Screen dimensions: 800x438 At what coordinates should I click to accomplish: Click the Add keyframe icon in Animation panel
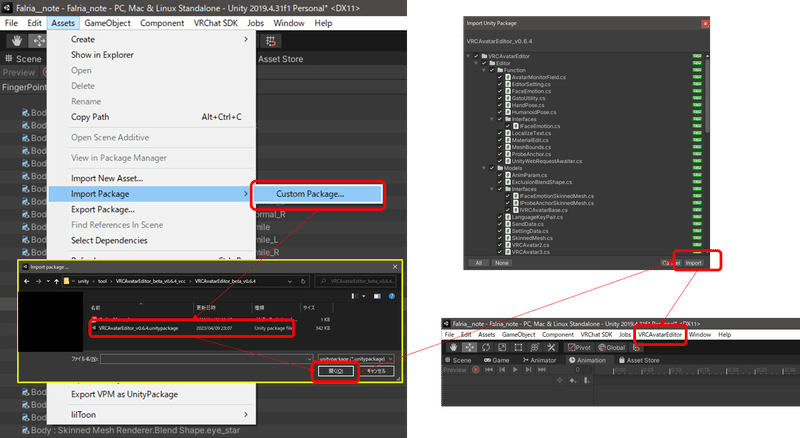[573, 380]
